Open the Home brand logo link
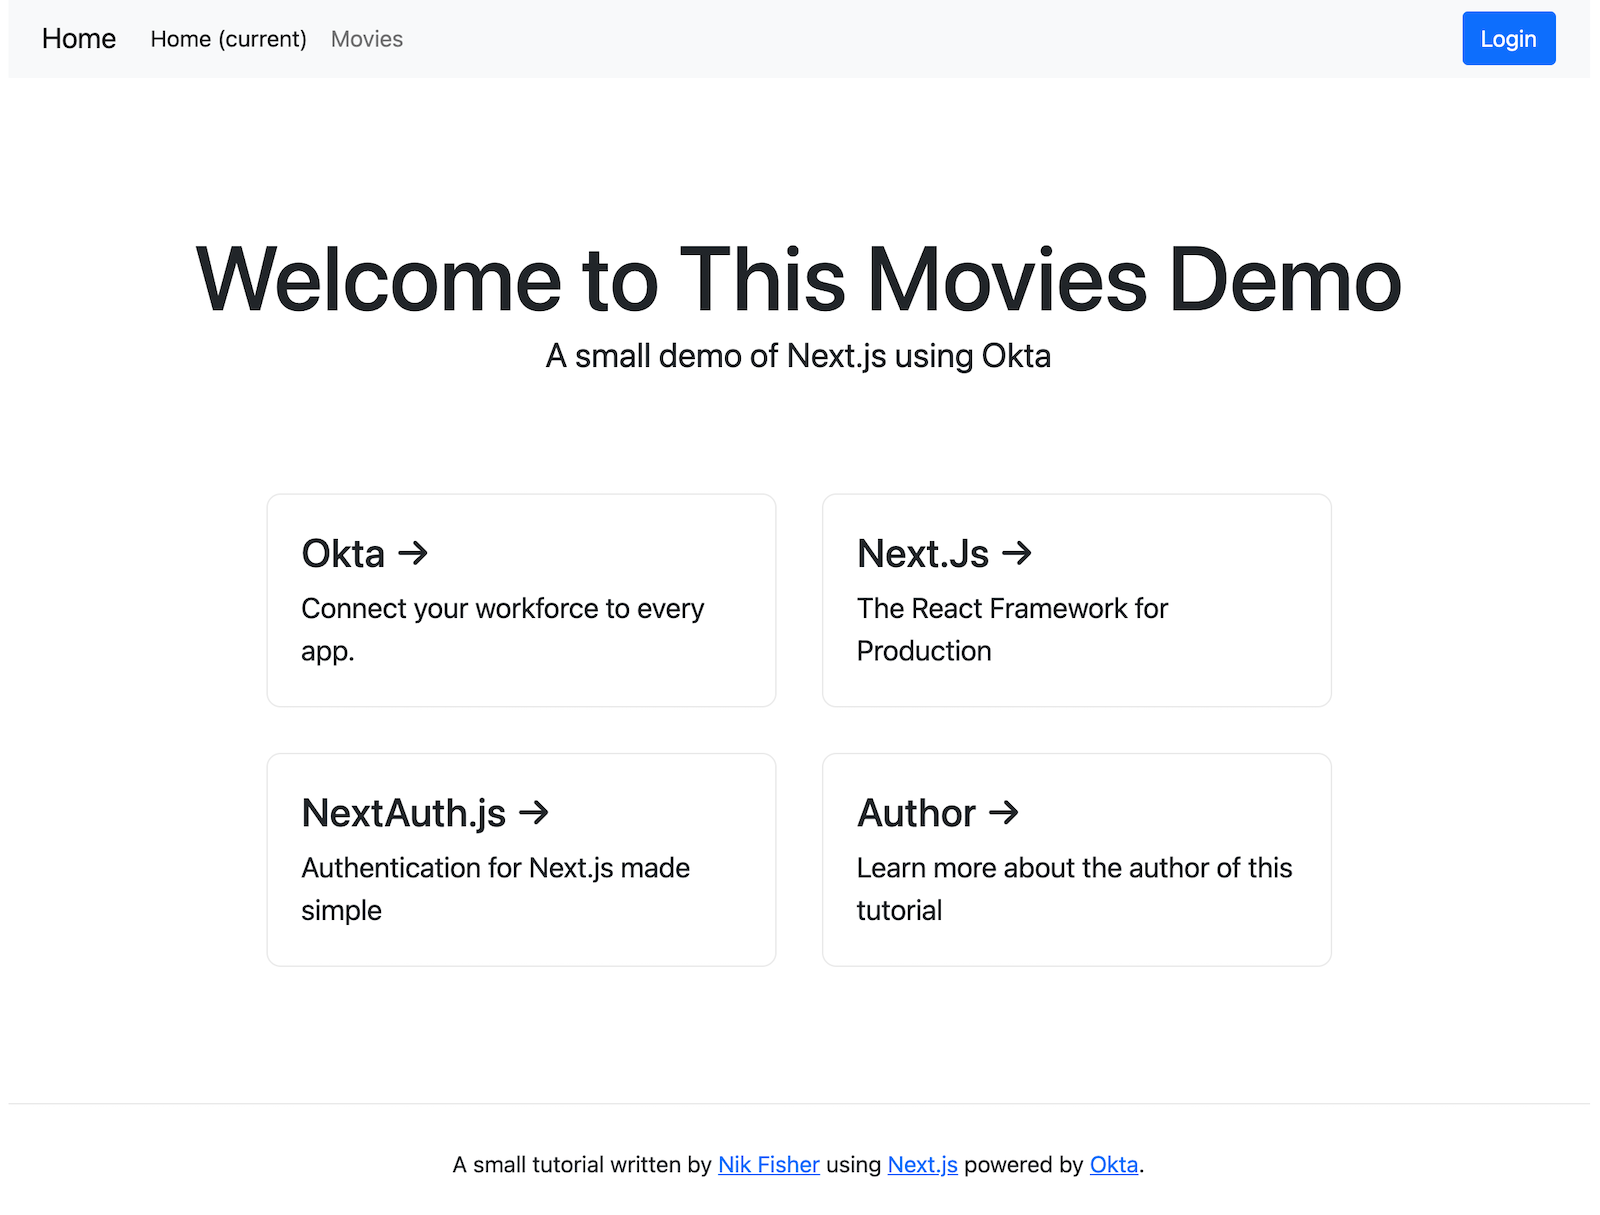The image size is (1600, 1215). click(79, 39)
